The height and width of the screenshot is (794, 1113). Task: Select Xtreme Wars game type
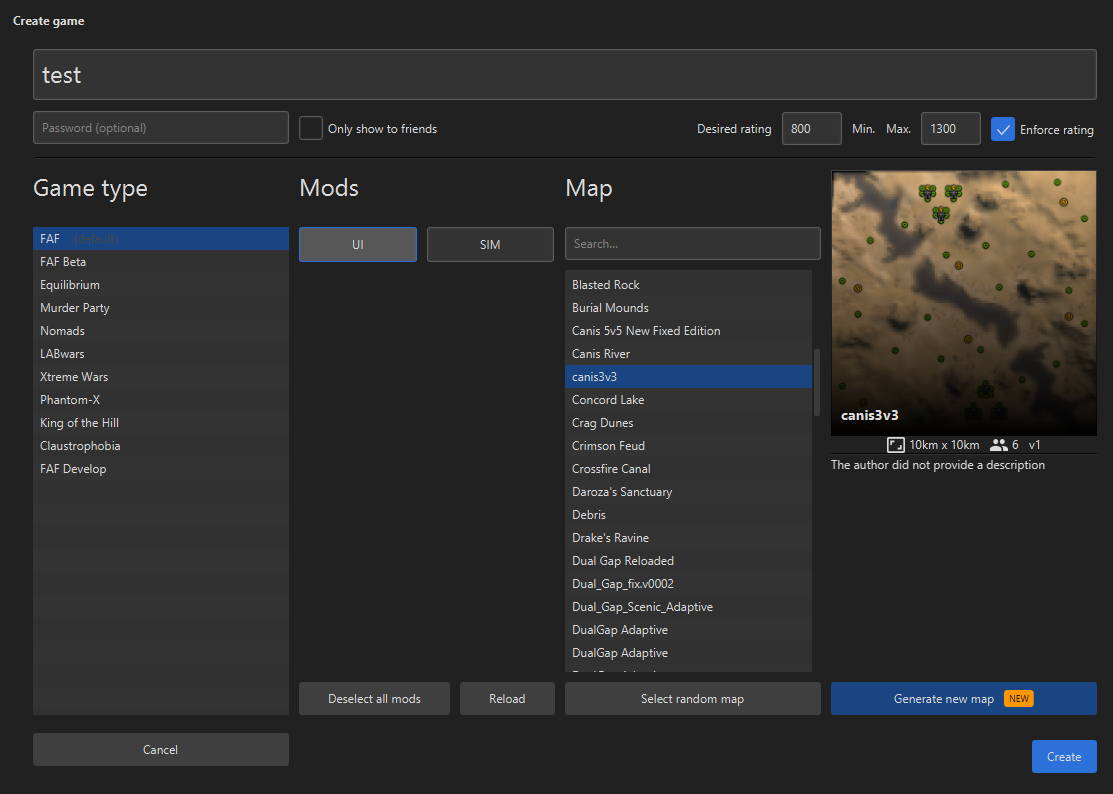[x=160, y=377]
